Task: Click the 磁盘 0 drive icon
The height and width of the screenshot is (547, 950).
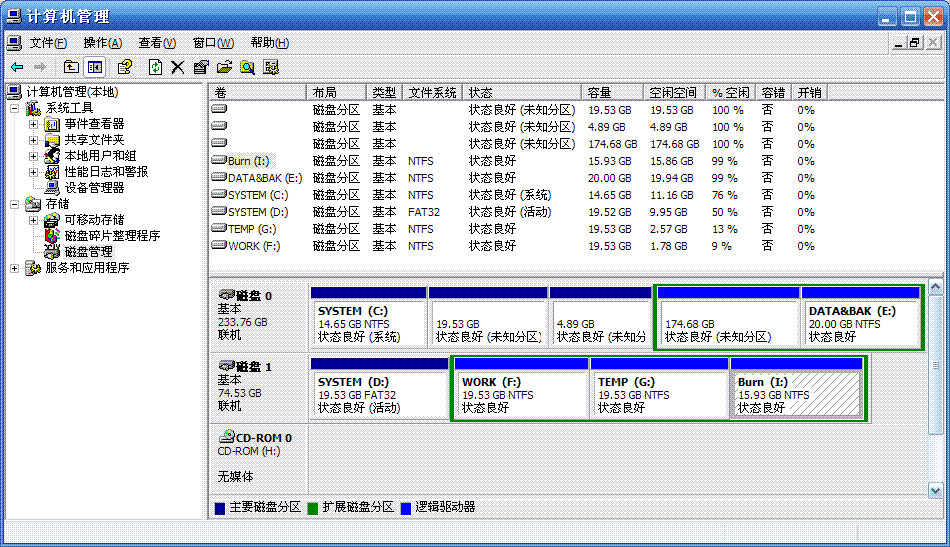Action: tap(226, 295)
